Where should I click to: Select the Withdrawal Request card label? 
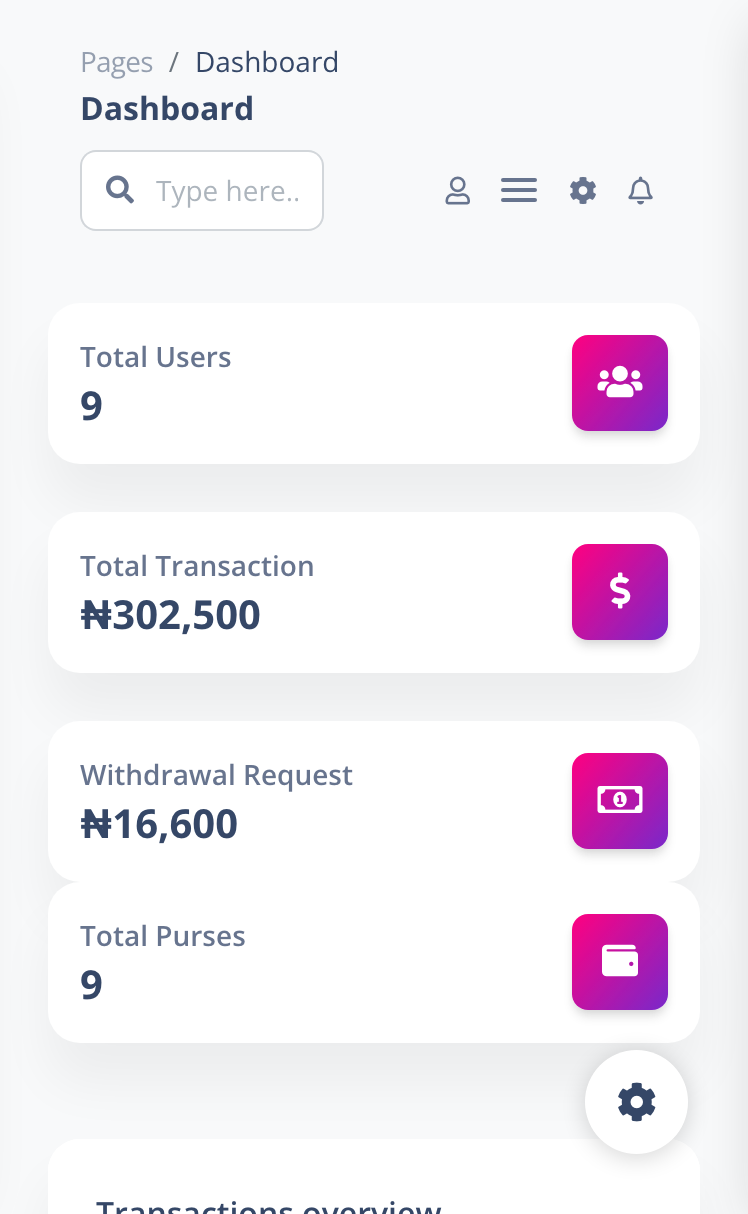[x=216, y=775]
